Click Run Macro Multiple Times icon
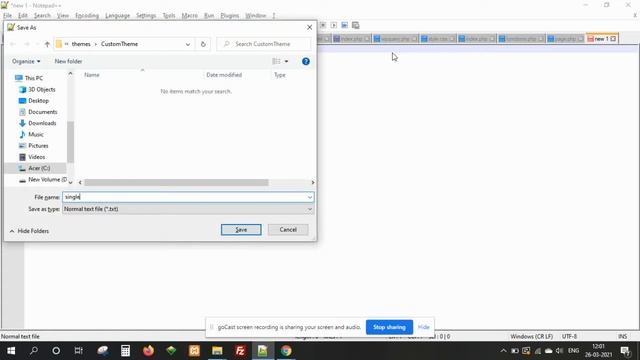This screenshot has width=640, height=360. tap(344, 25)
